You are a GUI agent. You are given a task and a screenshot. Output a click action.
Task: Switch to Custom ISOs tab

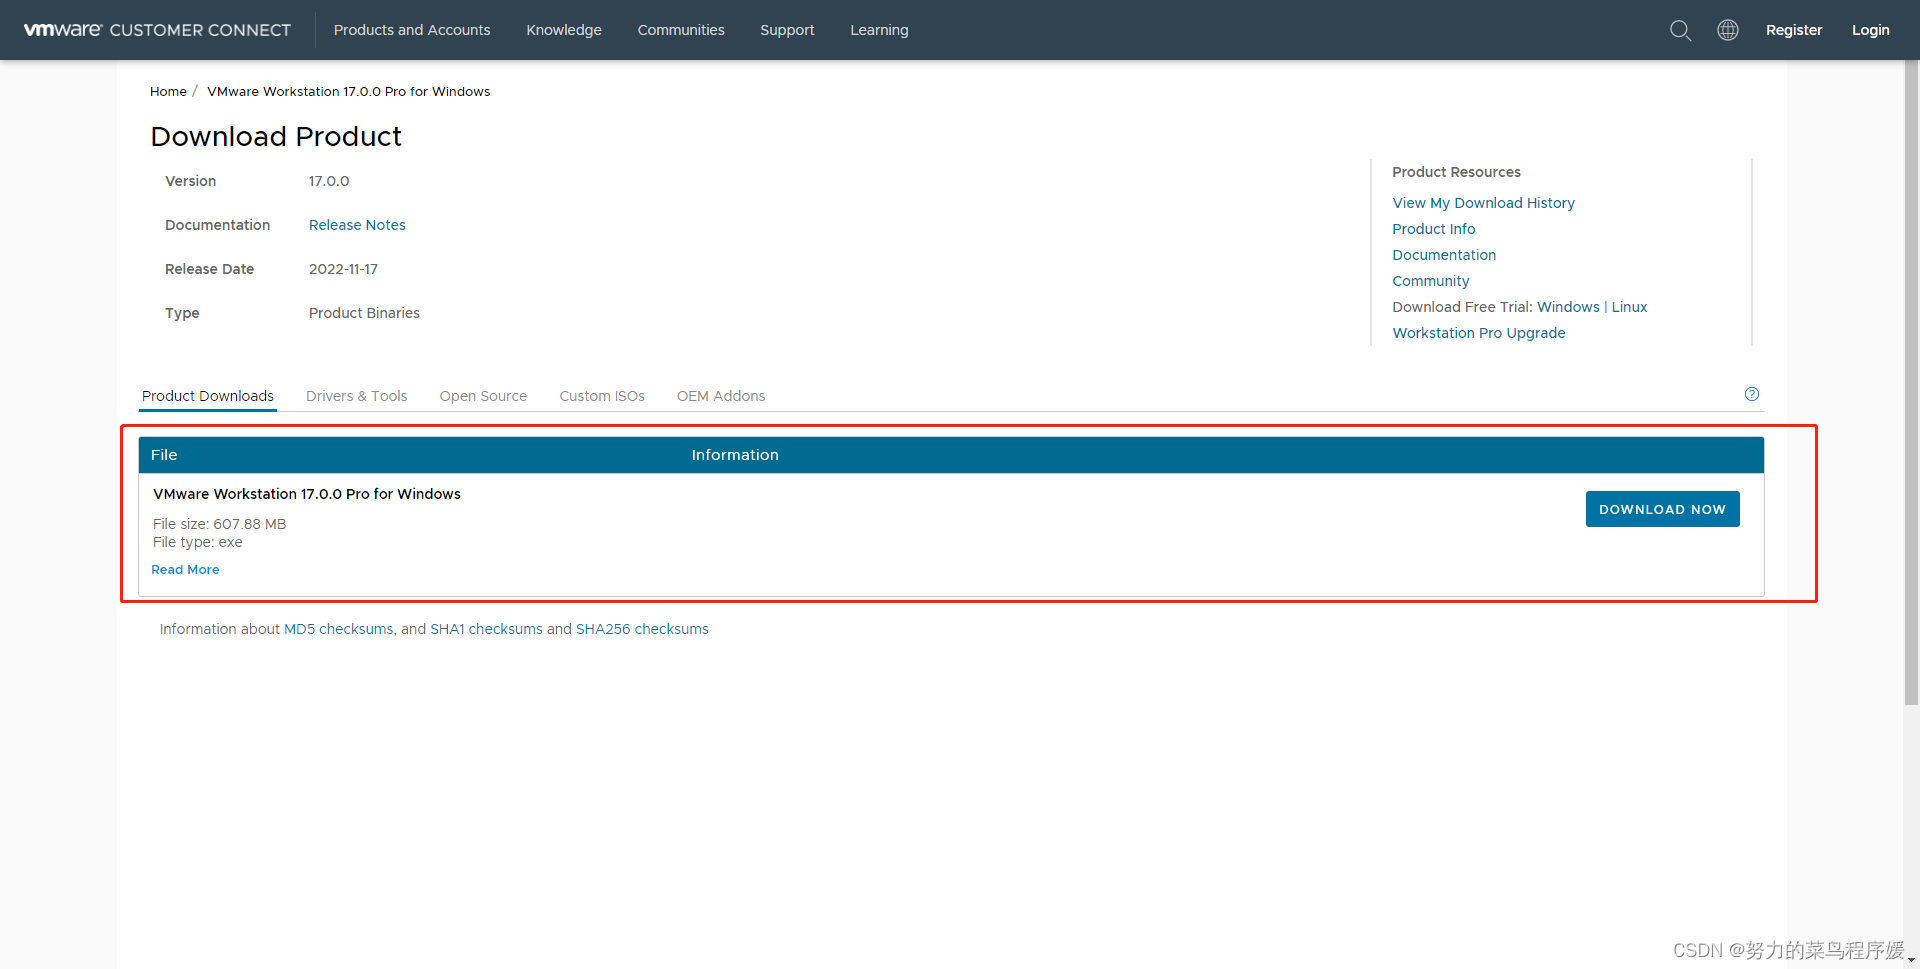pyautogui.click(x=602, y=396)
